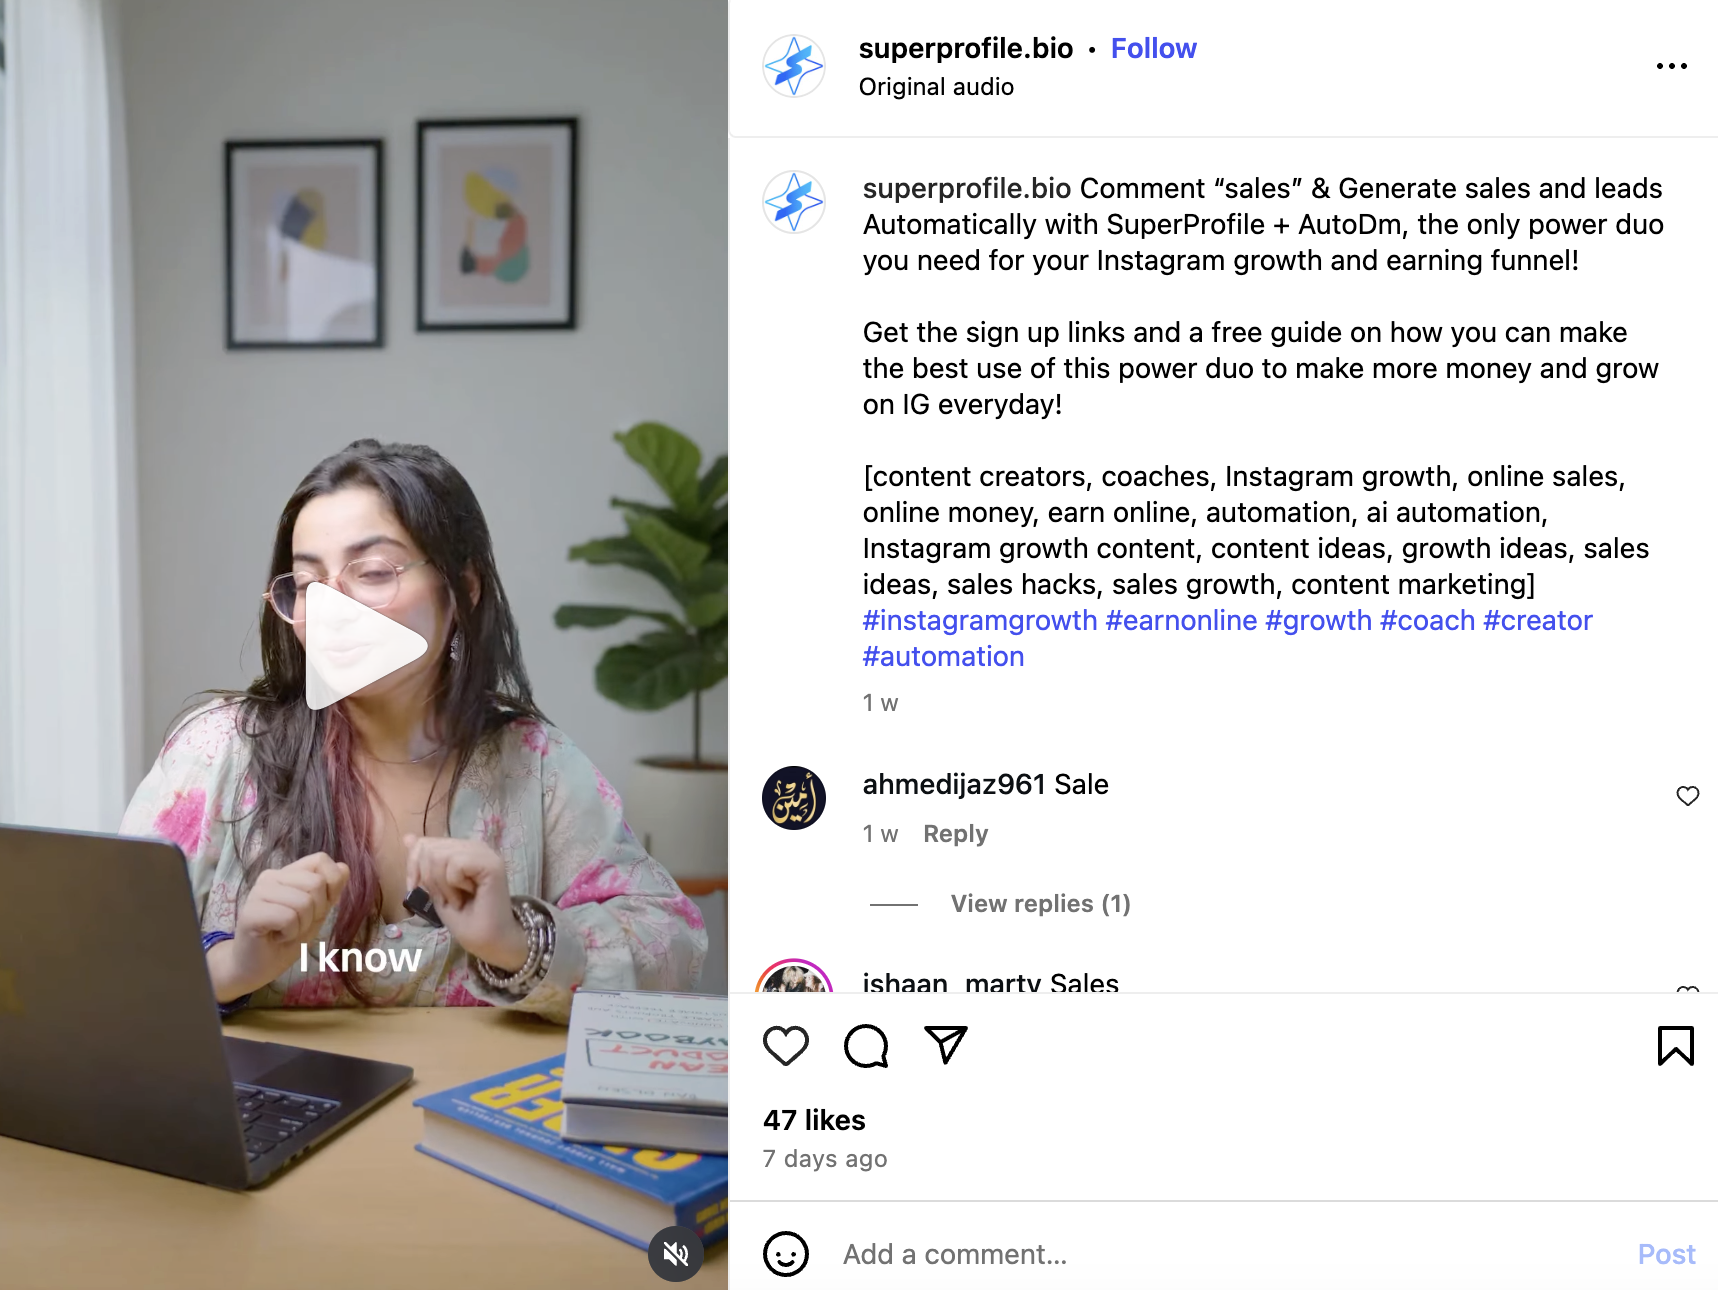
Task: Like the post with the heart icon
Action: pyautogui.click(x=785, y=1046)
